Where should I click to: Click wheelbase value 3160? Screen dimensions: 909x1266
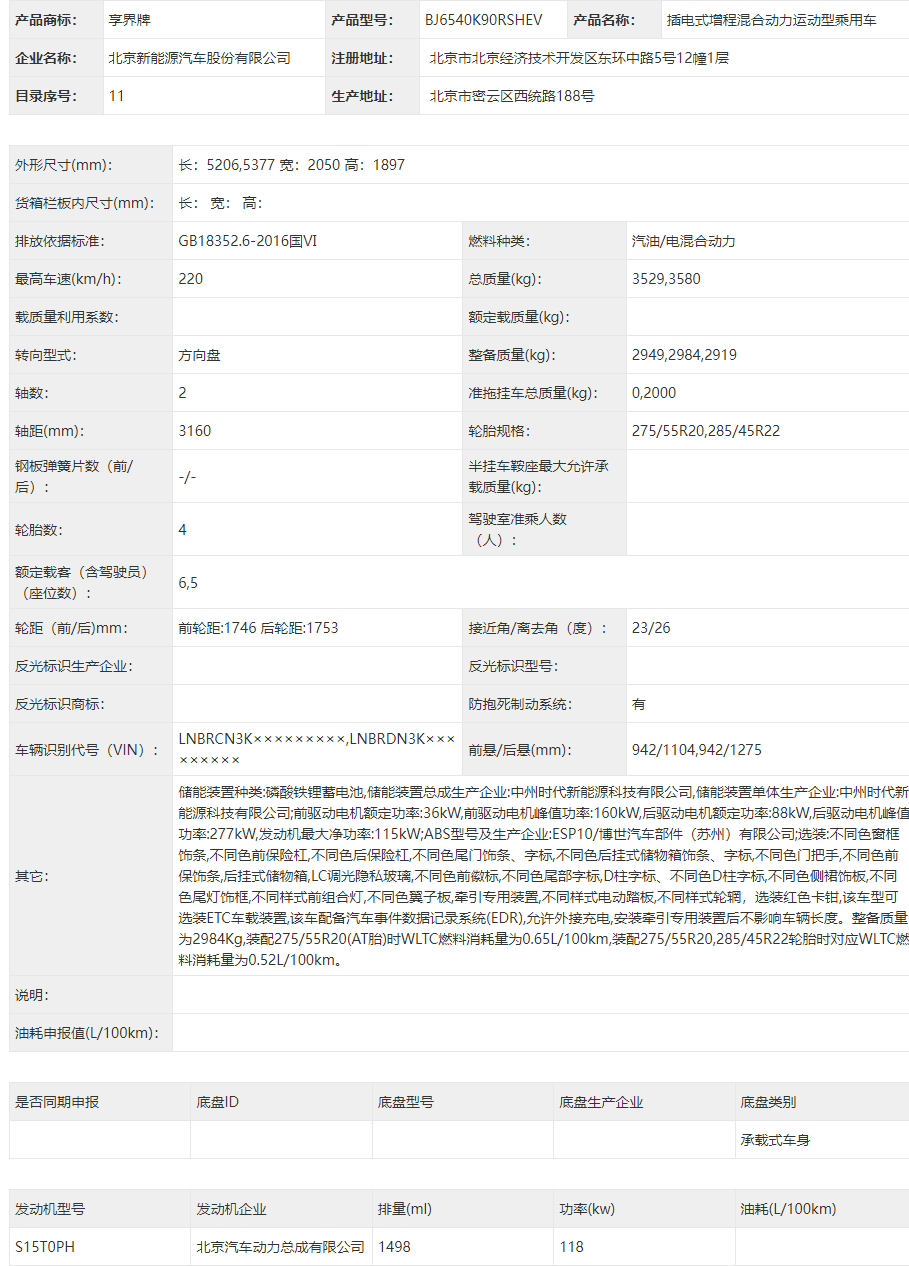coord(195,431)
